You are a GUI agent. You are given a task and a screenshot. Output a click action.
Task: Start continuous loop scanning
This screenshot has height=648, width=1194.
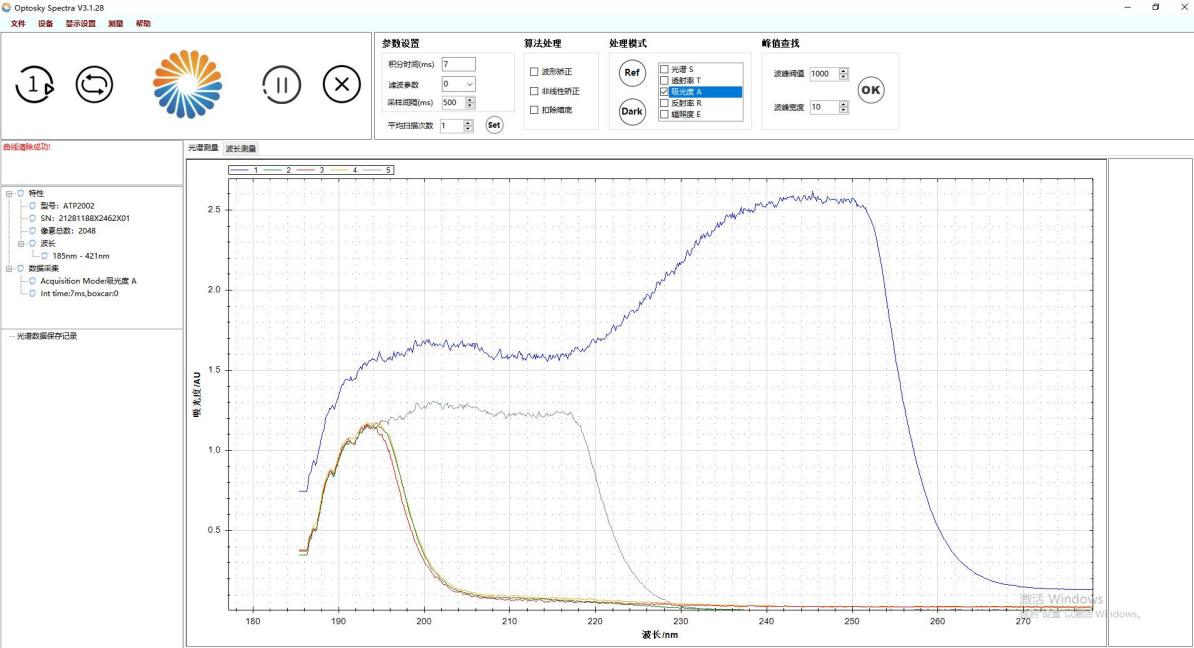(x=95, y=86)
